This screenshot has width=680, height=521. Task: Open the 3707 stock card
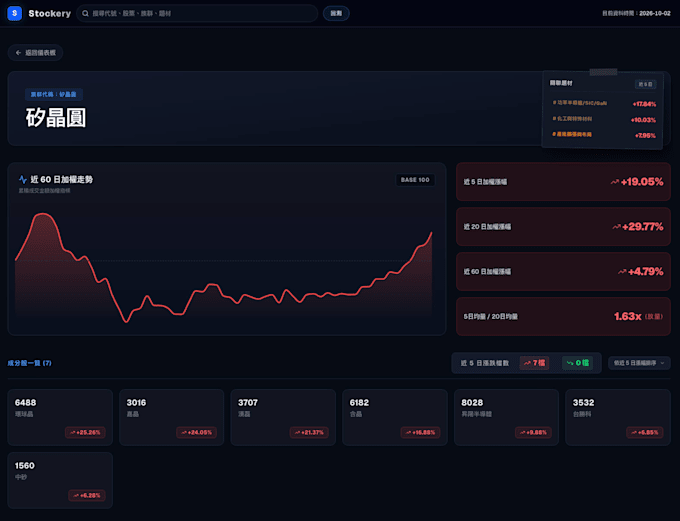(x=283, y=417)
